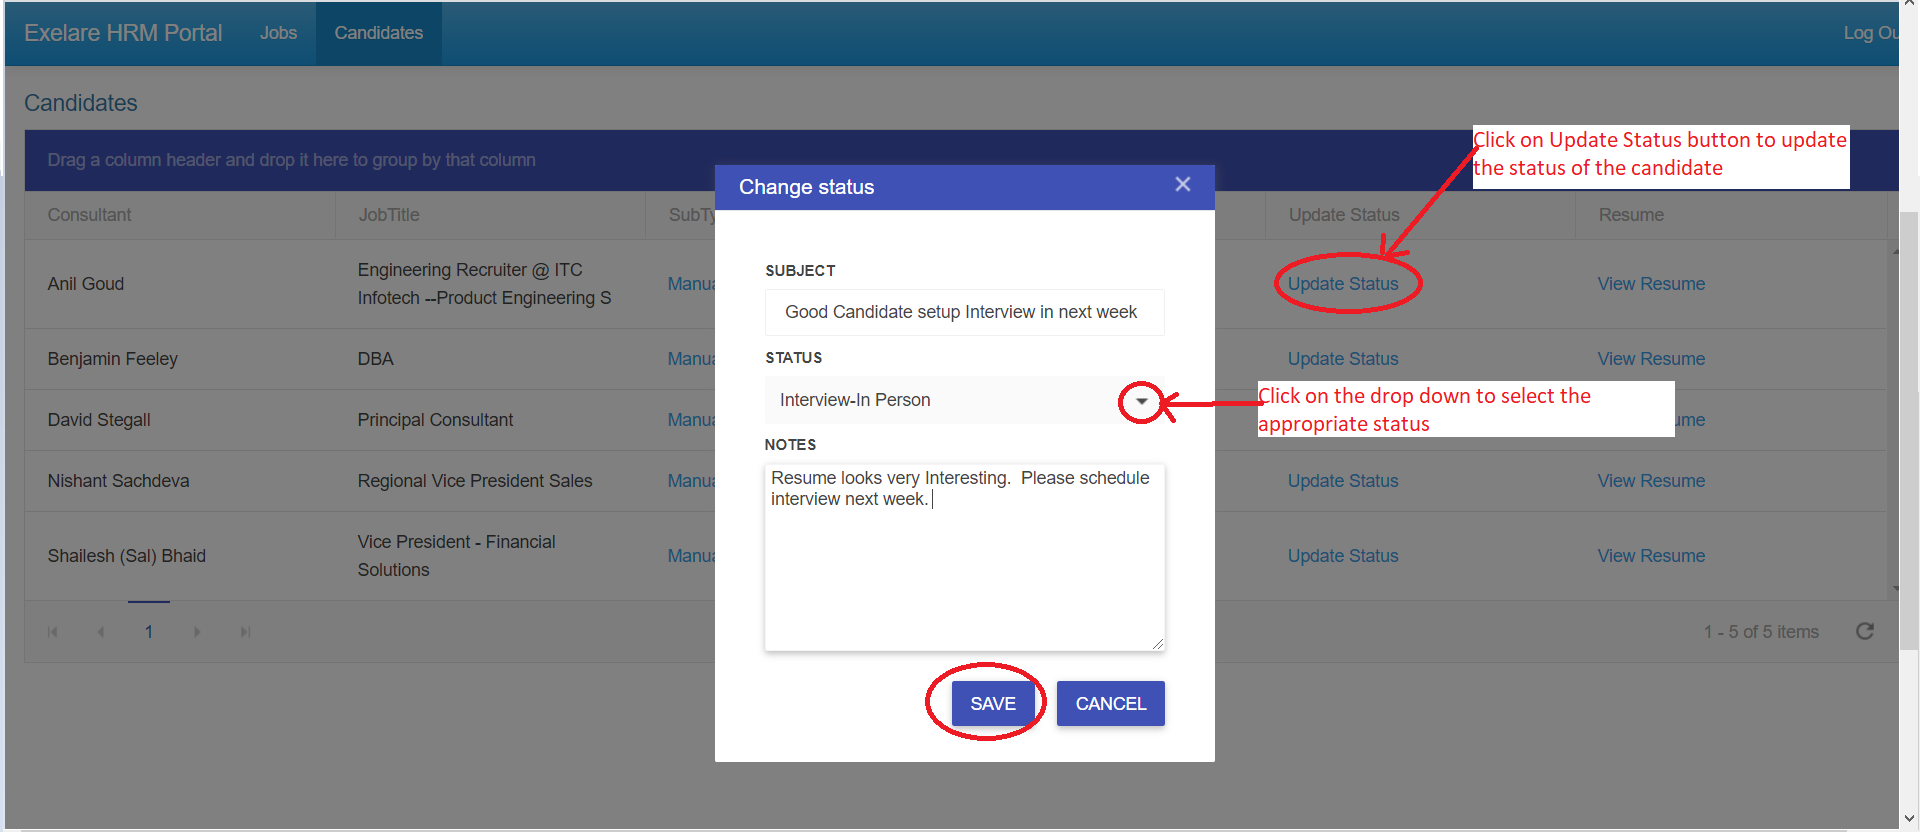Click the Notes textarea resize handle
Viewport: 1920px width, 832px height.
point(1158,644)
